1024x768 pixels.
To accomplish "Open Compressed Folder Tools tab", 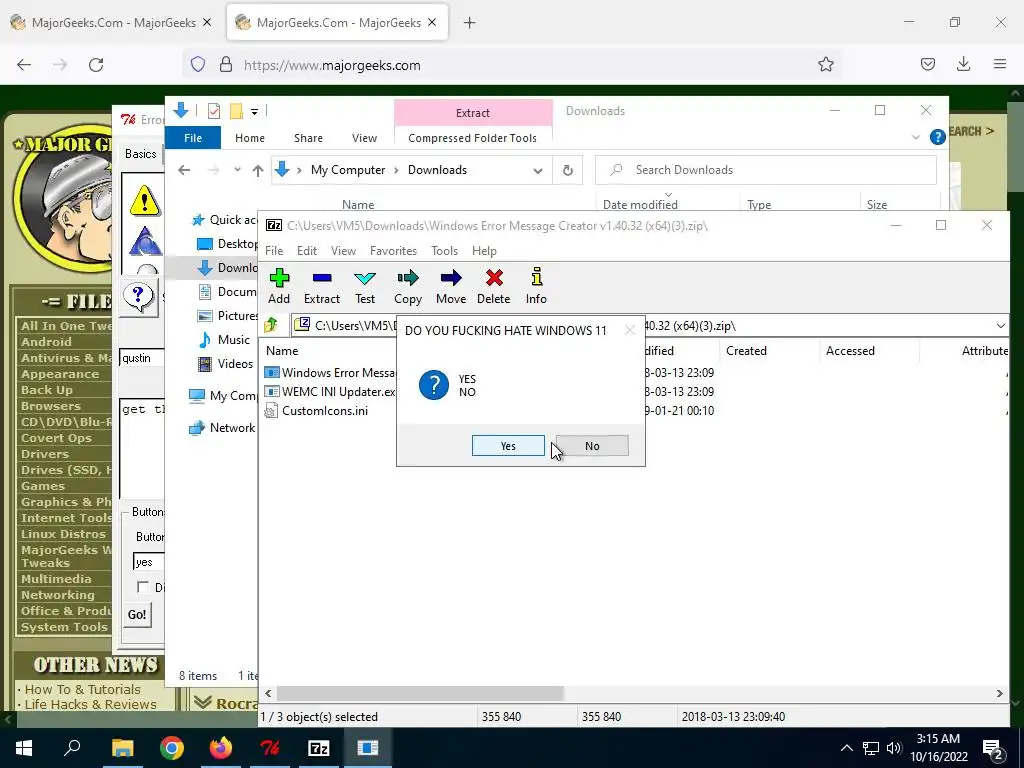I will point(472,138).
